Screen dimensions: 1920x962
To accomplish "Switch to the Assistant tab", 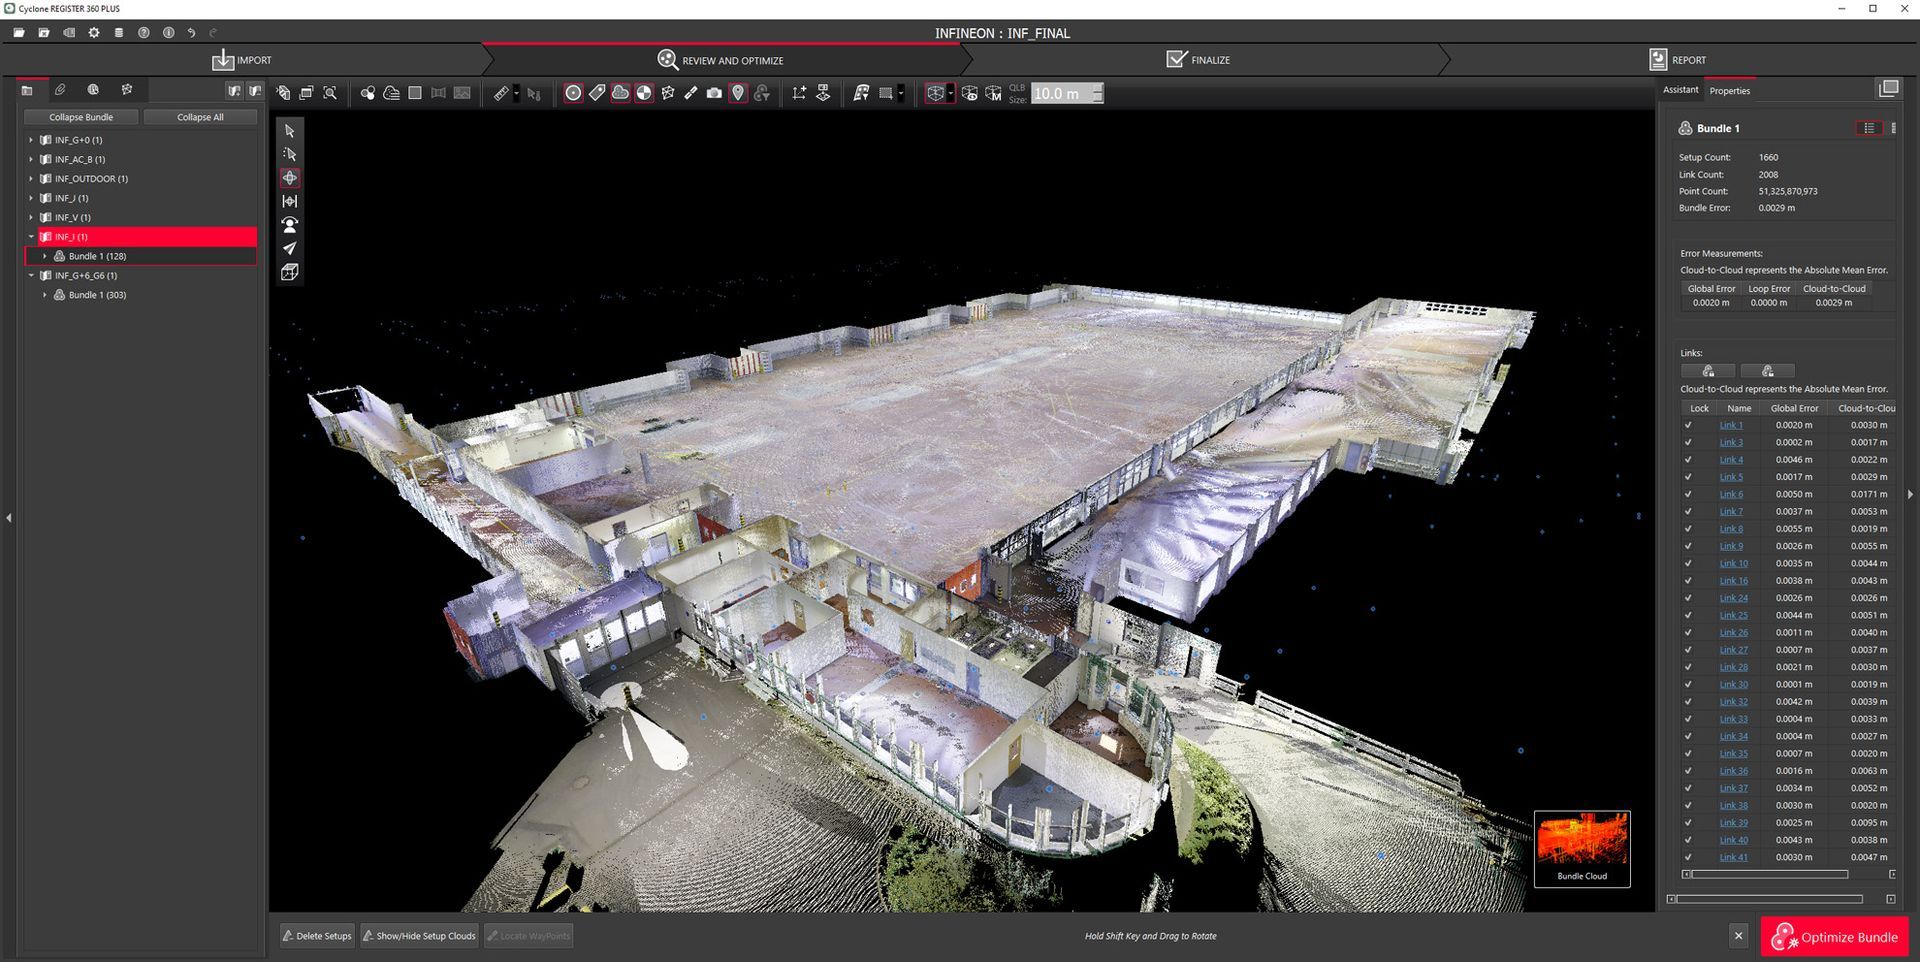I will tap(1680, 90).
